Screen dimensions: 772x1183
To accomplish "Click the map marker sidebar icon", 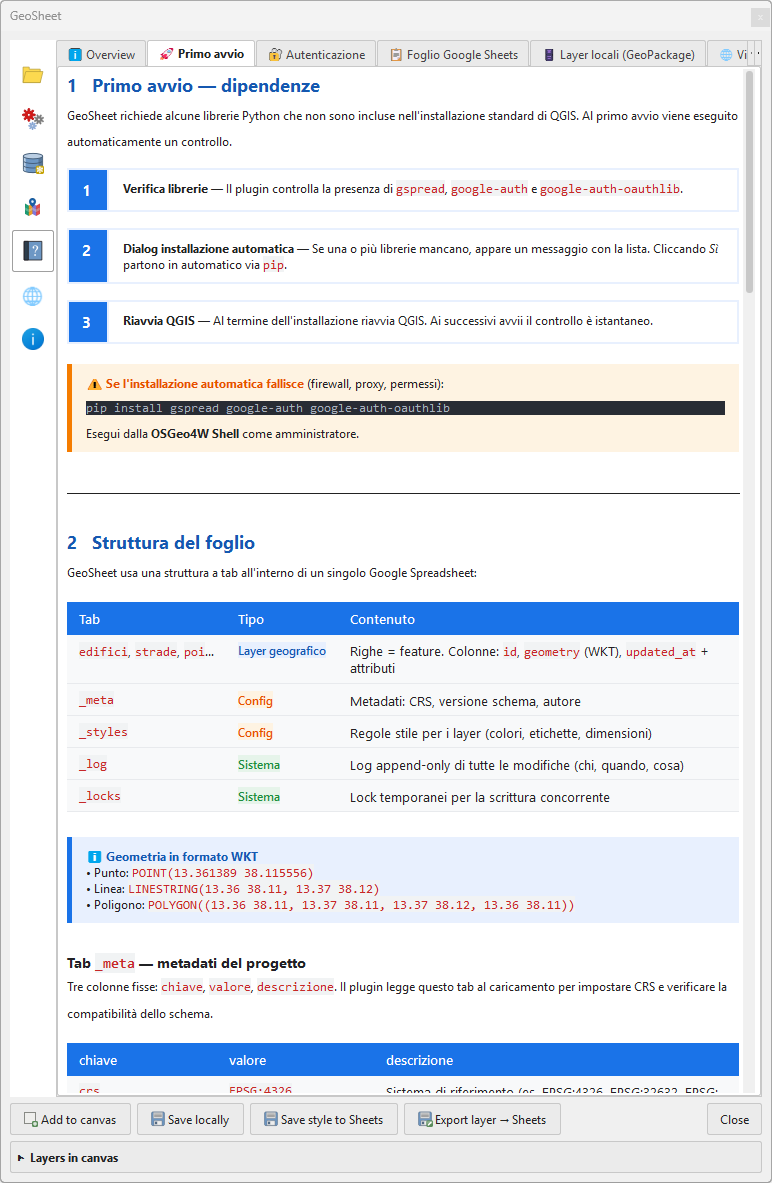I will [33, 207].
